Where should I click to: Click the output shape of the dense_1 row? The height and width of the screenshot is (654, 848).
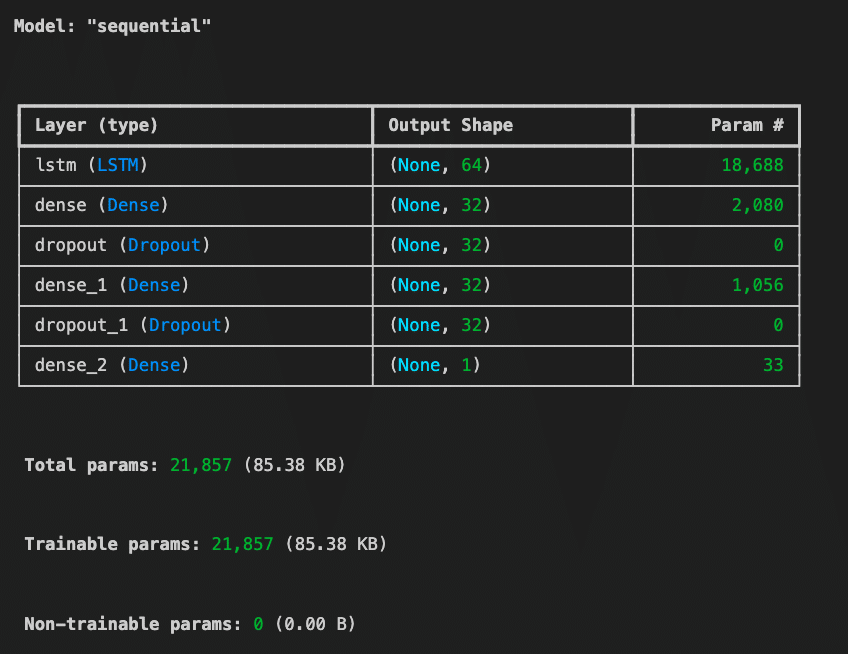(x=439, y=285)
